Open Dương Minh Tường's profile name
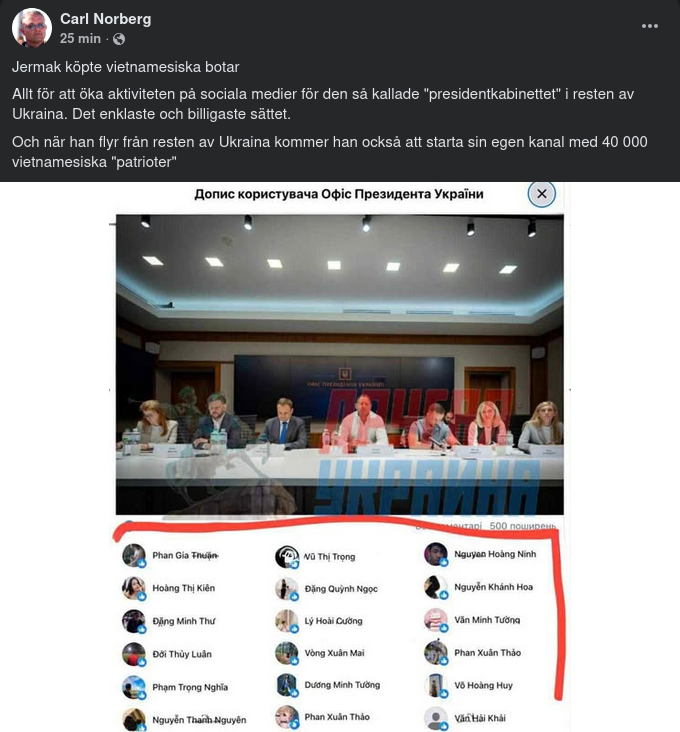Viewport: 680px width, 732px height. coord(342,685)
